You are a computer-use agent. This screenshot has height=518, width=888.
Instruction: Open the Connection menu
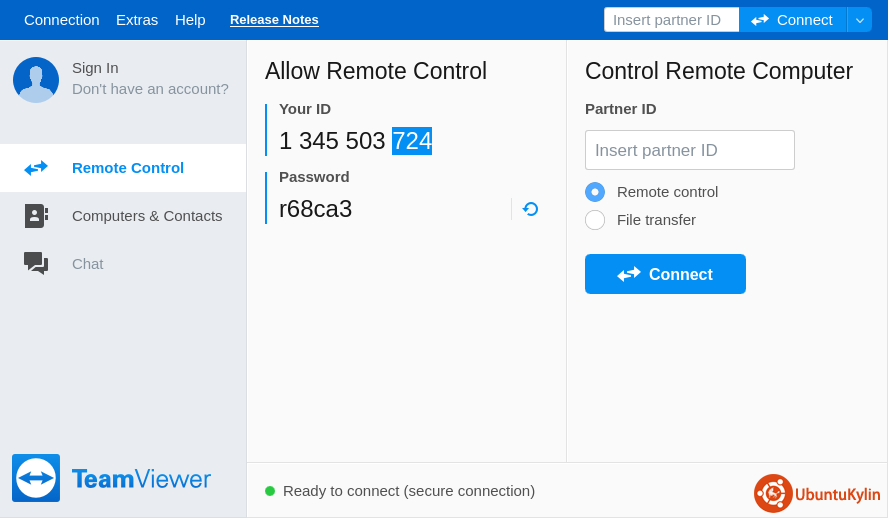coord(61,20)
